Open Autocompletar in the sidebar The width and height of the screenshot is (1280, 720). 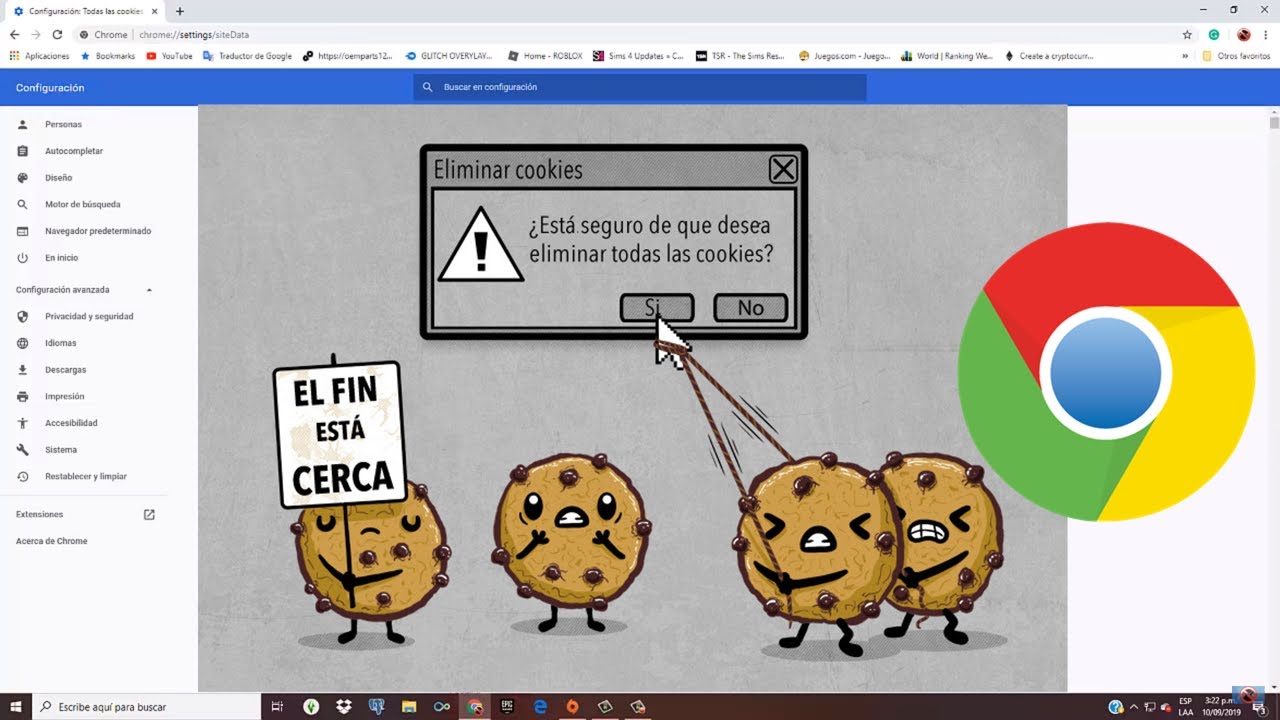pos(74,151)
